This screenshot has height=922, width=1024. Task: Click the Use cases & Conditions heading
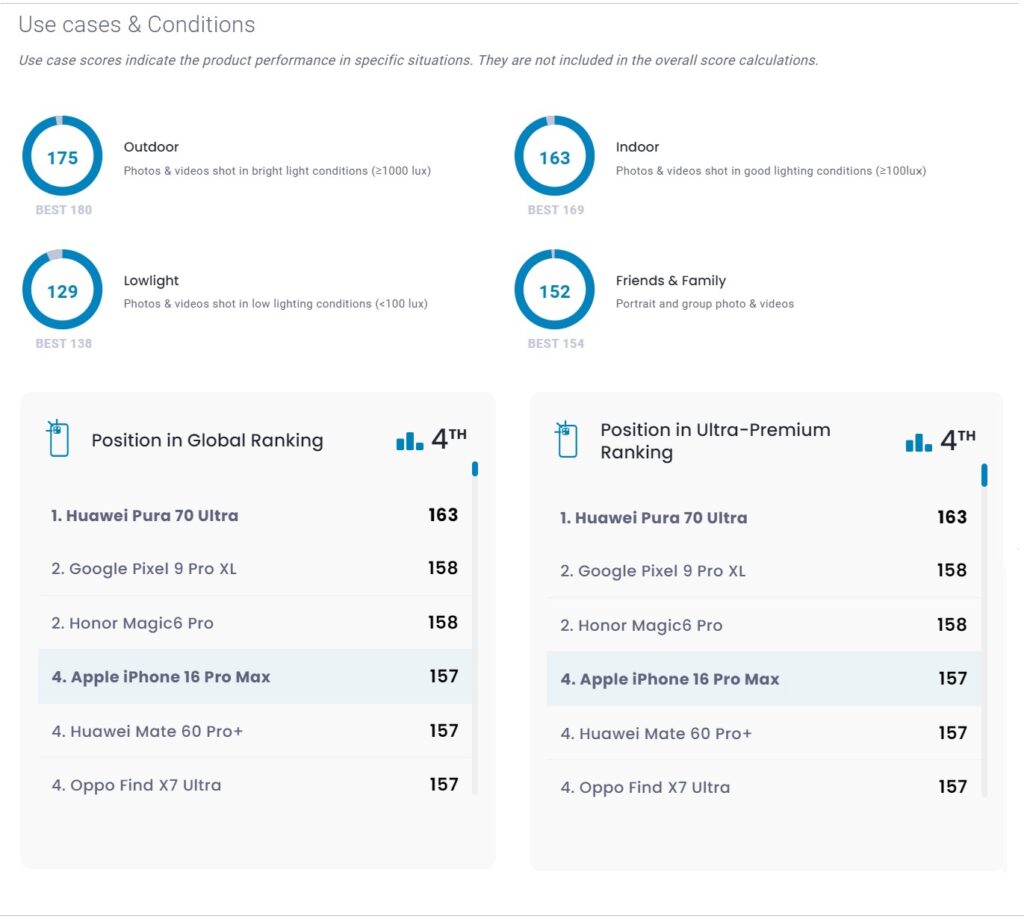(x=137, y=25)
